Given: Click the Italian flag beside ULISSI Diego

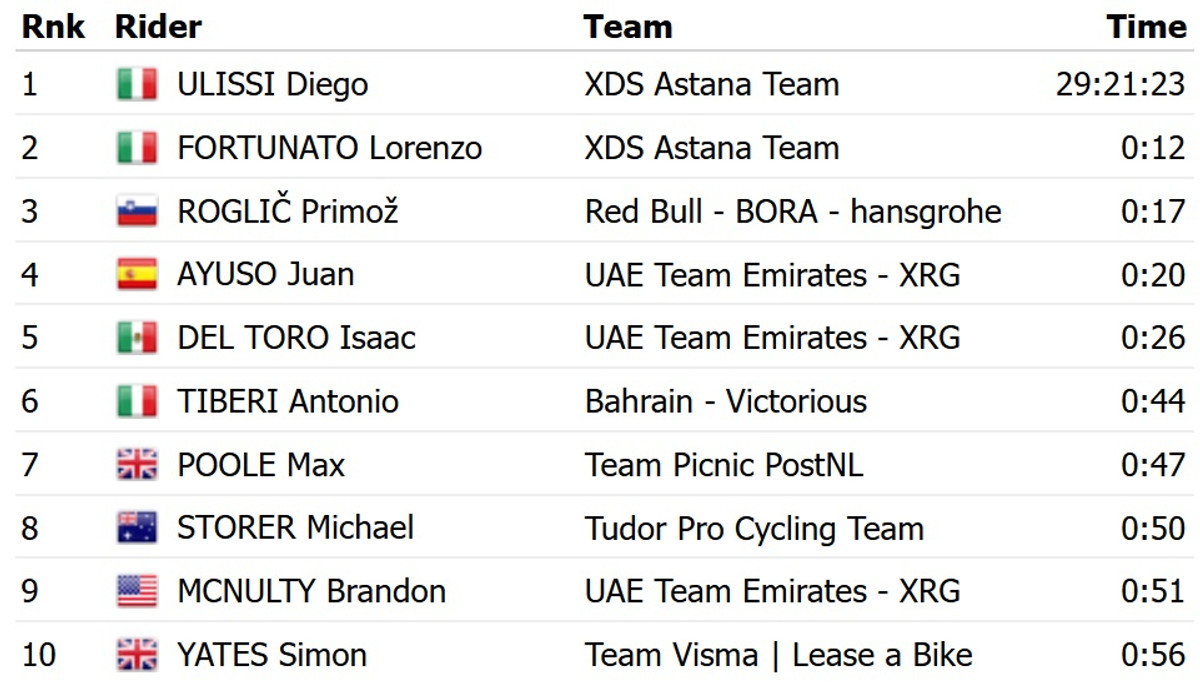Looking at the screenshot, I should tap(137, 85).
